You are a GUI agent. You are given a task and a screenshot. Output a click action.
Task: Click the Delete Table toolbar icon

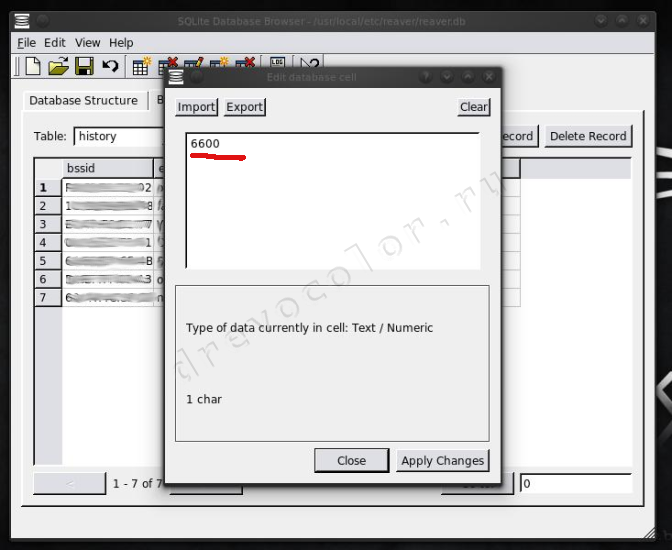point(168,63)
